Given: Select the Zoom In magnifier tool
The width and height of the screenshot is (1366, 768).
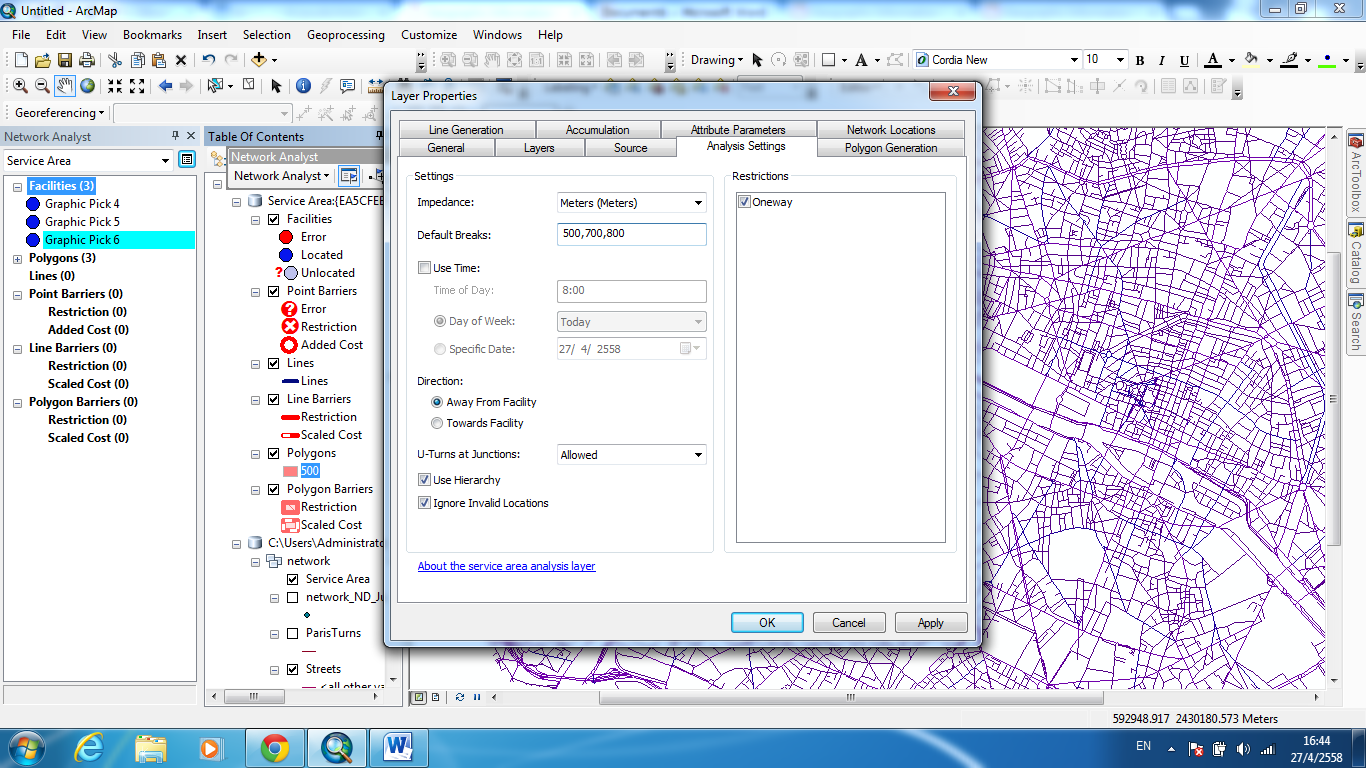Looking at the screenshot, I should click(20, 86).
